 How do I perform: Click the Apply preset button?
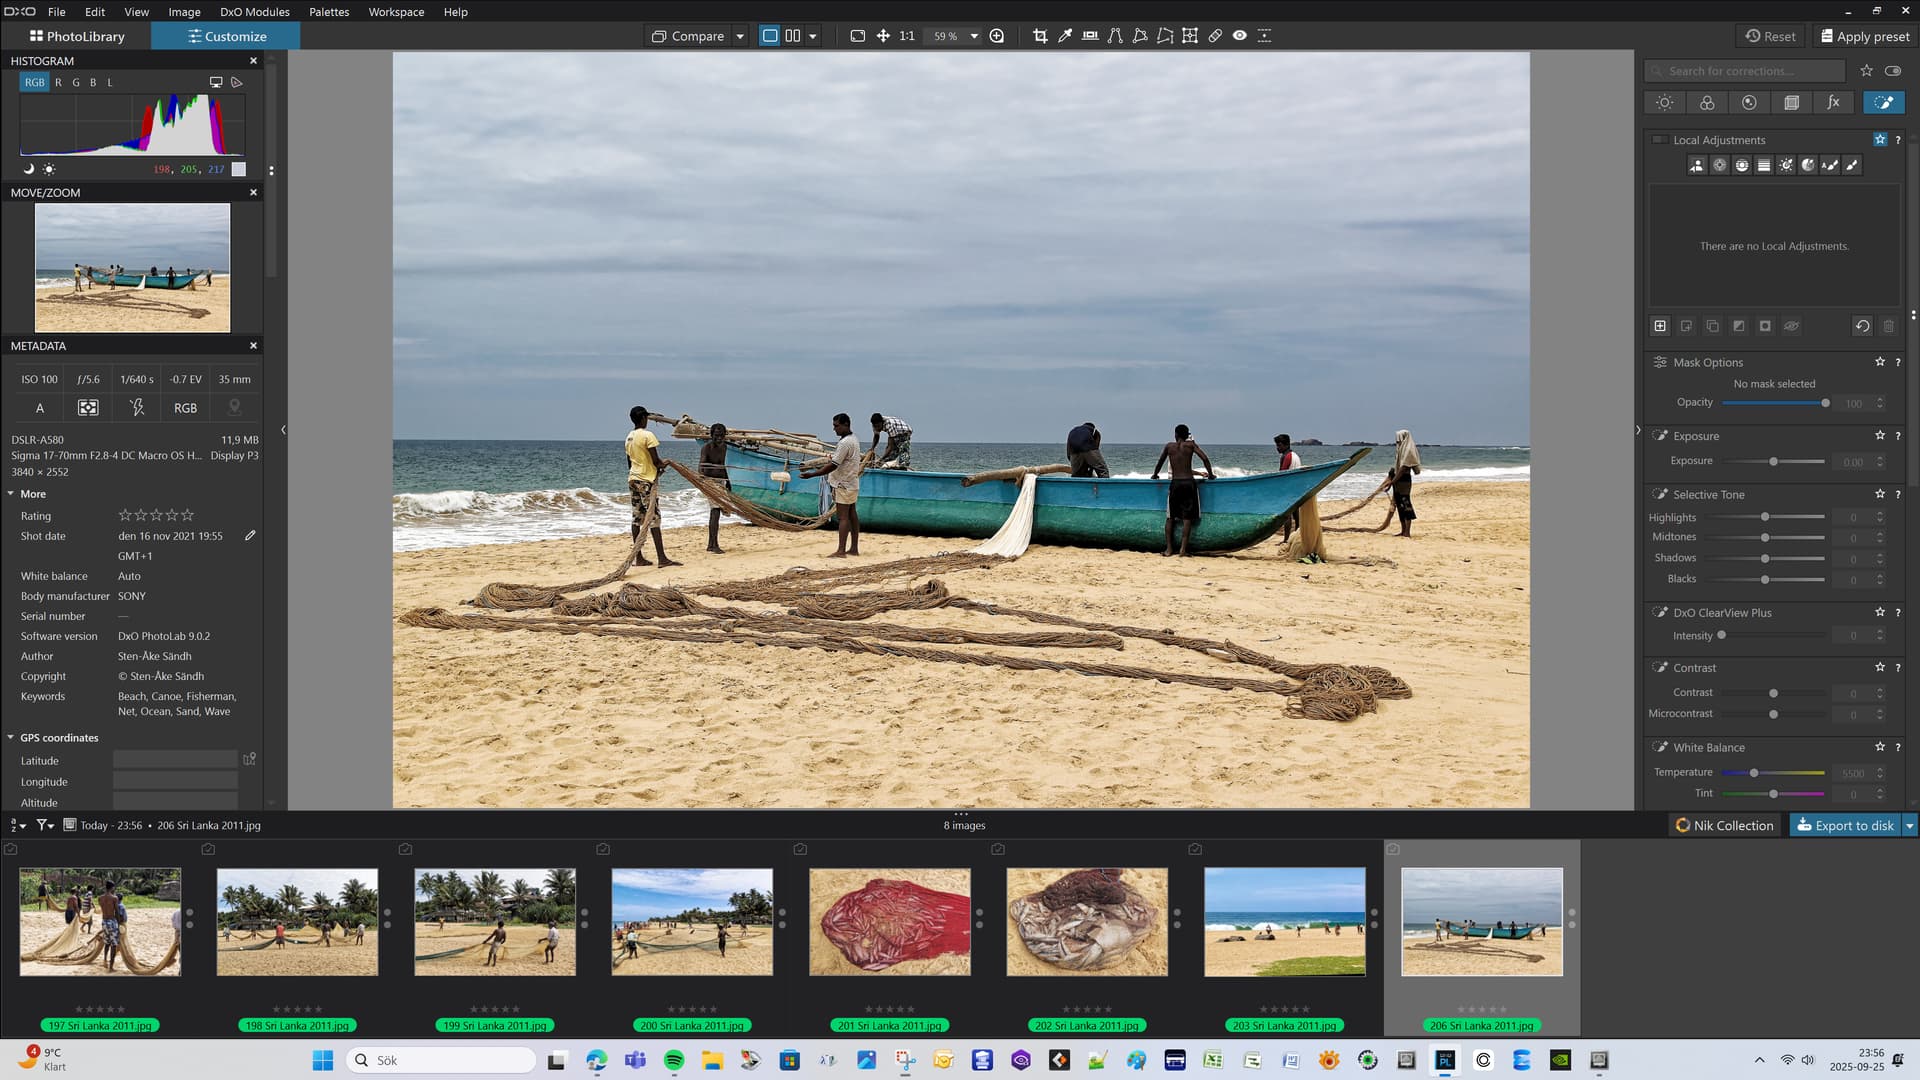[1865, 36]
